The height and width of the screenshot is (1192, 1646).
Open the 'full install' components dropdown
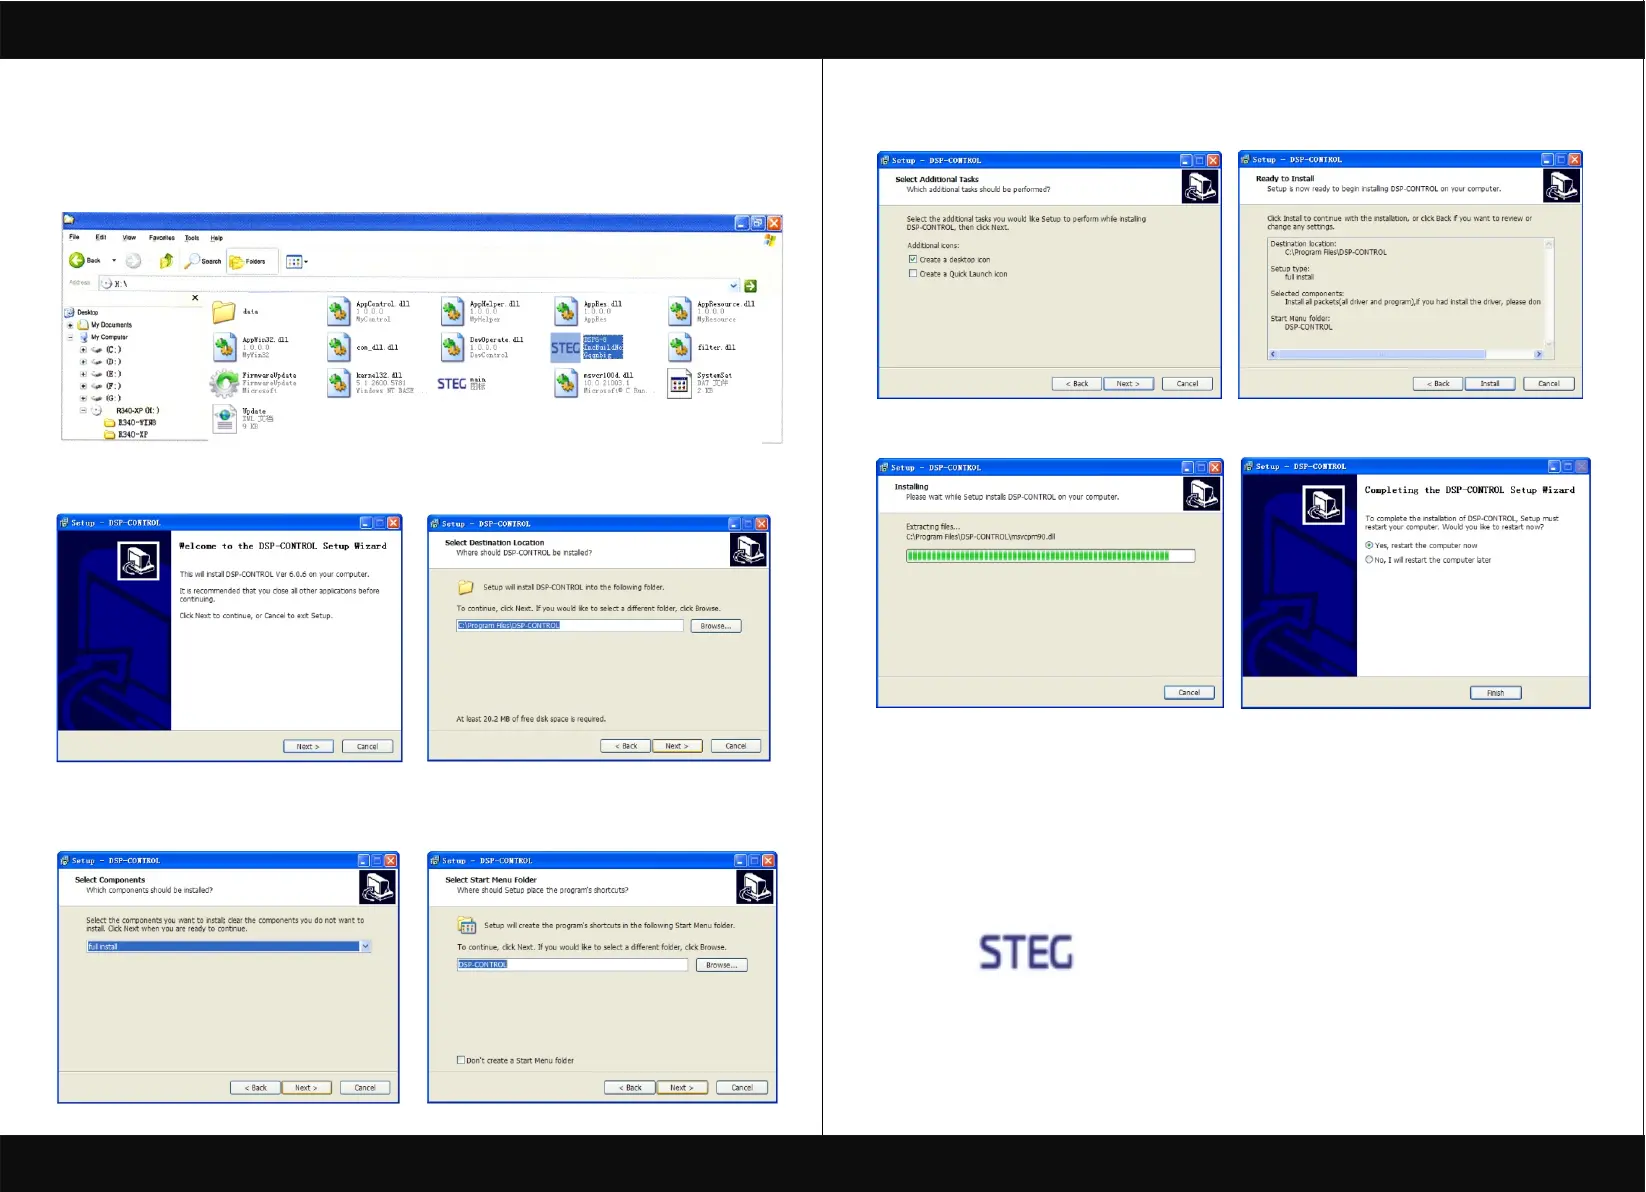pos(365,946)
